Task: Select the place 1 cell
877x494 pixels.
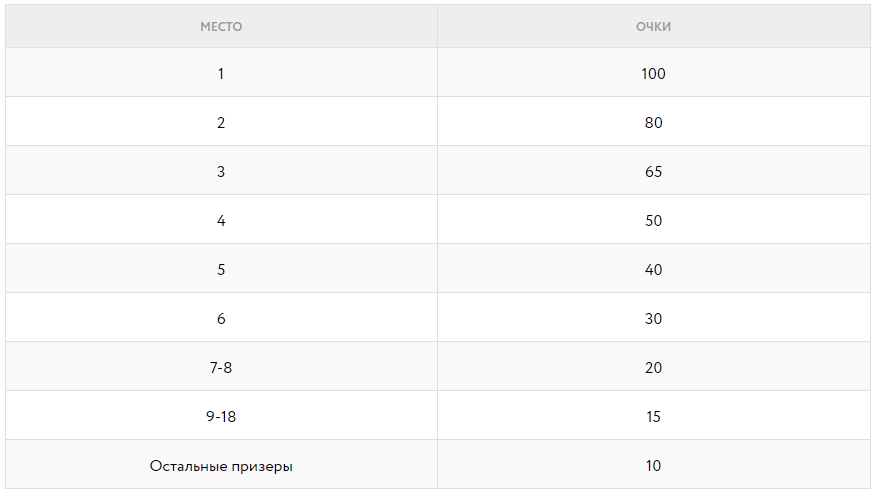Action: pos(221,74)
